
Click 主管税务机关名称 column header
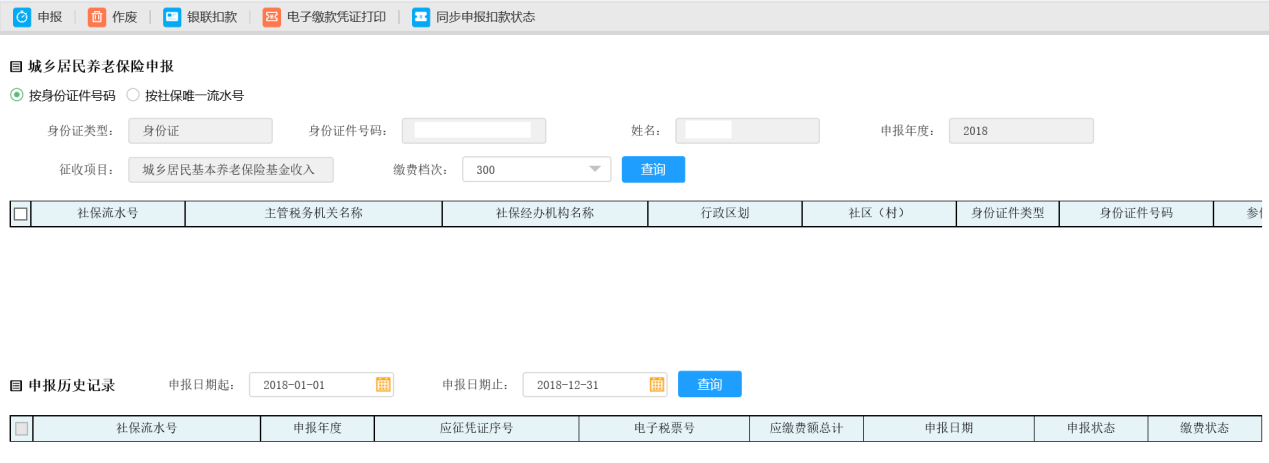(x=313, y=214)
